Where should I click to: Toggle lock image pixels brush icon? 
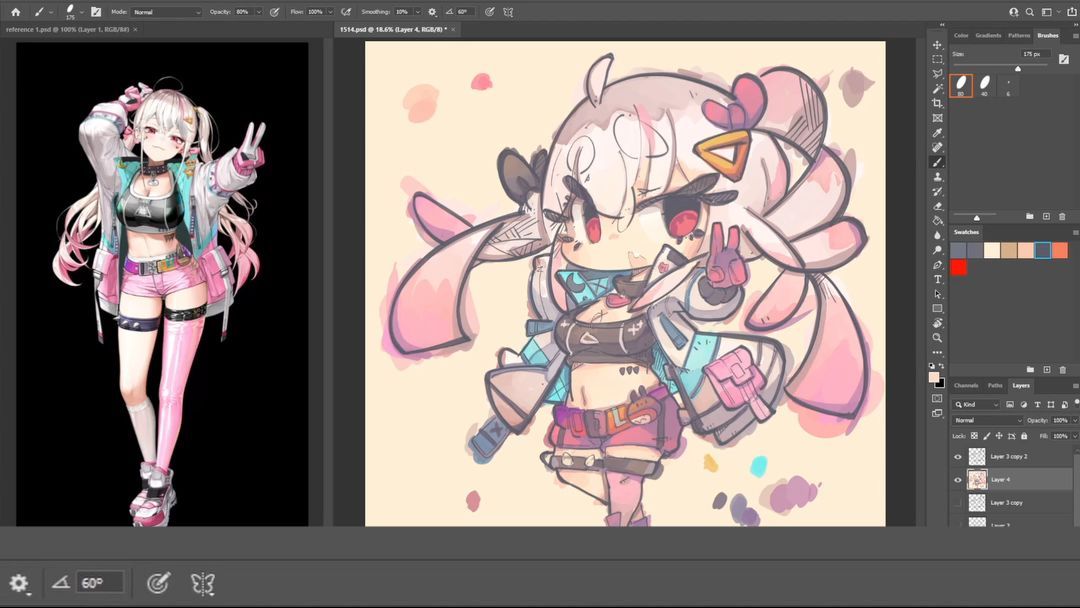coord(986,436)
